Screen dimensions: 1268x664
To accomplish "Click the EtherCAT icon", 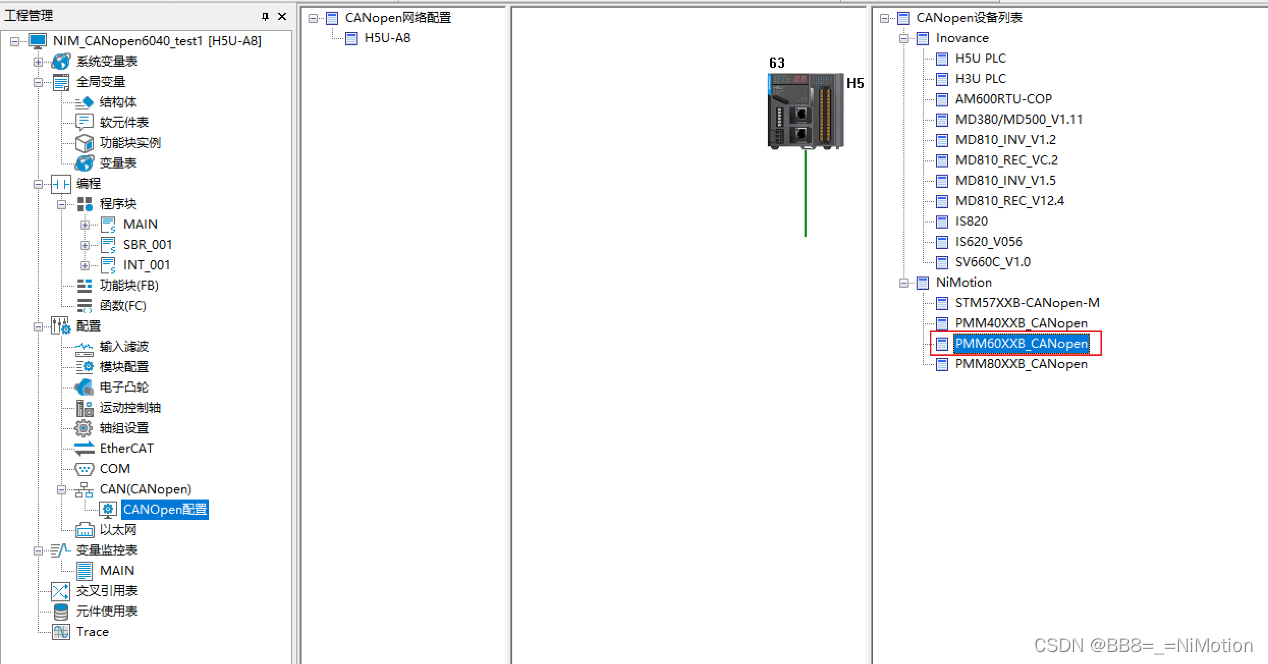I will tap(84, 449).
